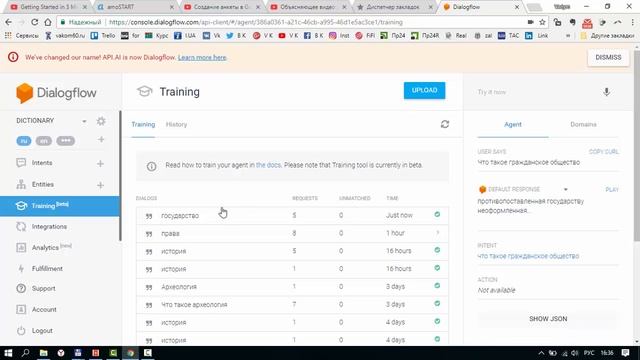The width and height of the screenshot is (640, 360).
Task: Click the Dialogflow logo
Action: [x=56, y=93]
